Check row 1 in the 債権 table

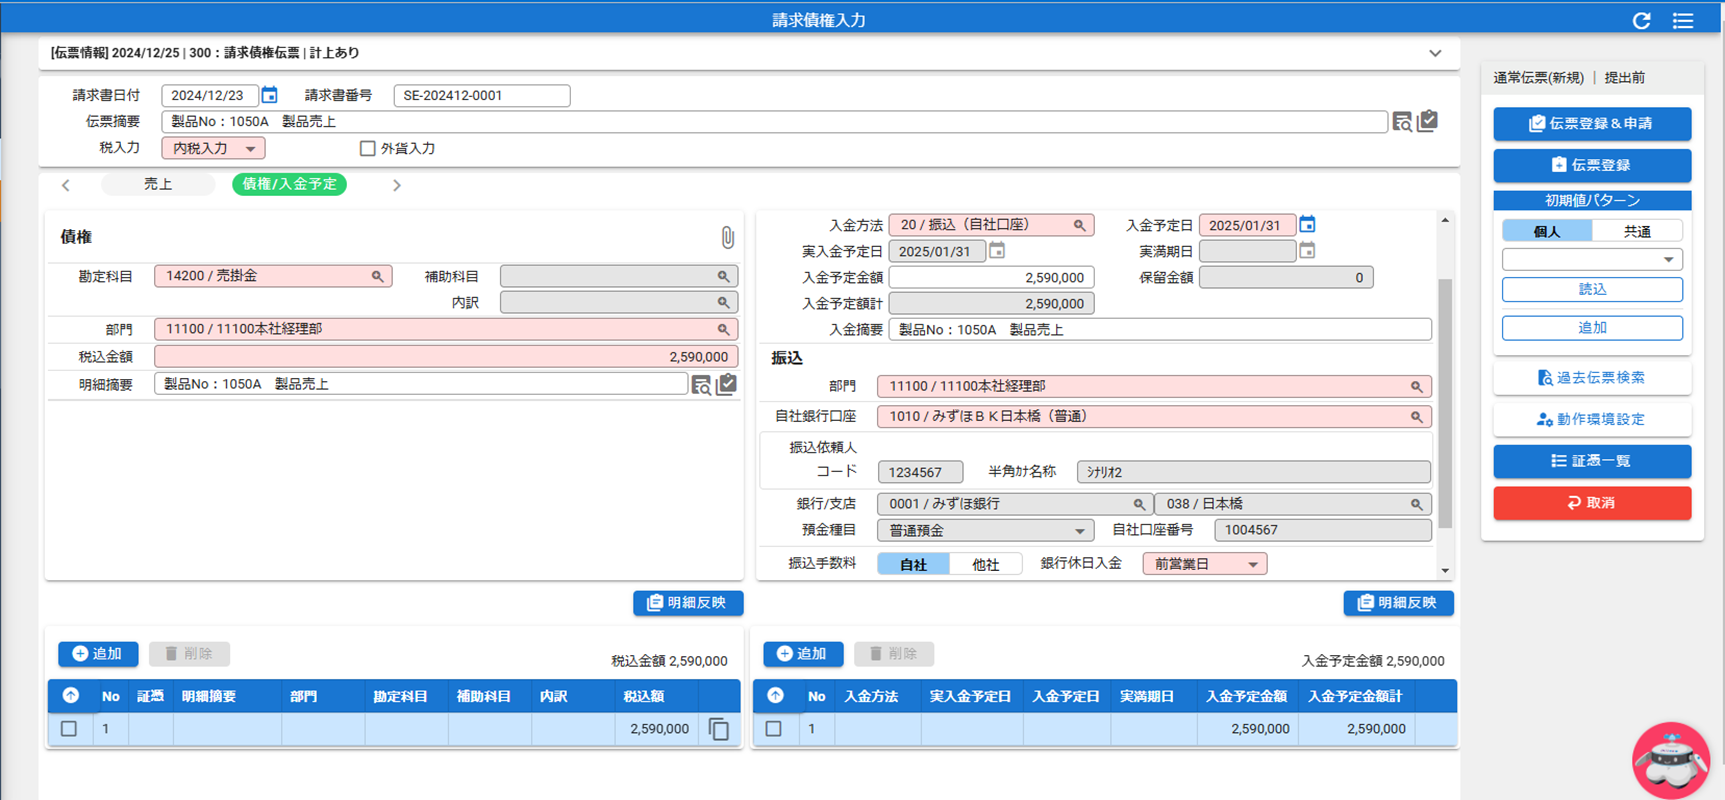(69, 729)
